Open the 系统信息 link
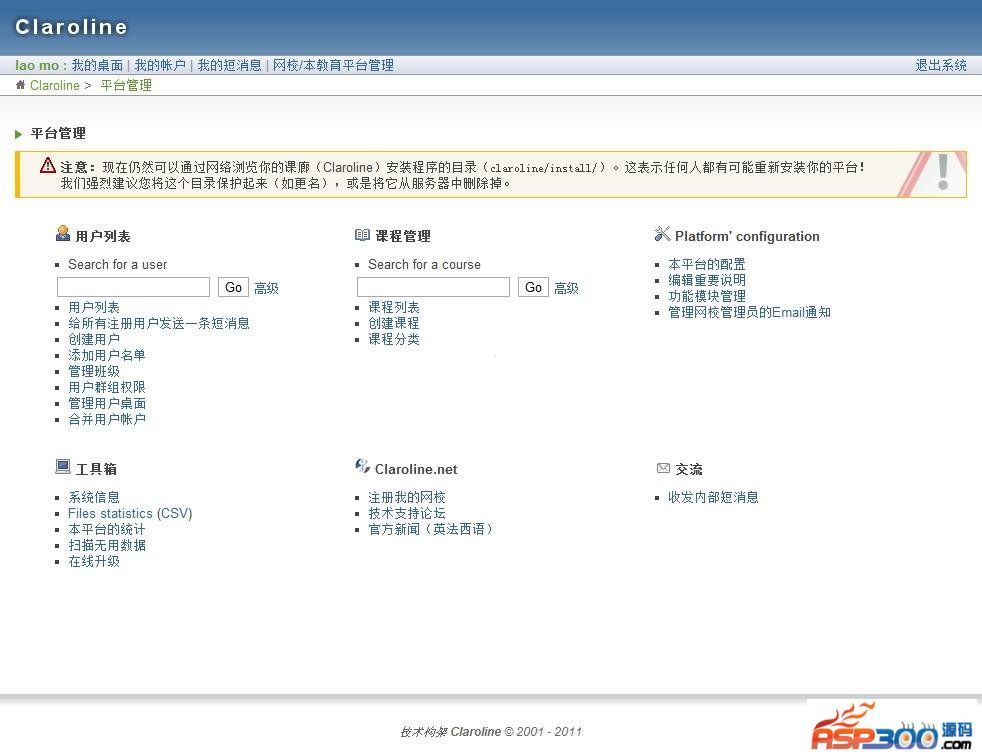This screenshot has width=982, height=754. coord(94,497)
